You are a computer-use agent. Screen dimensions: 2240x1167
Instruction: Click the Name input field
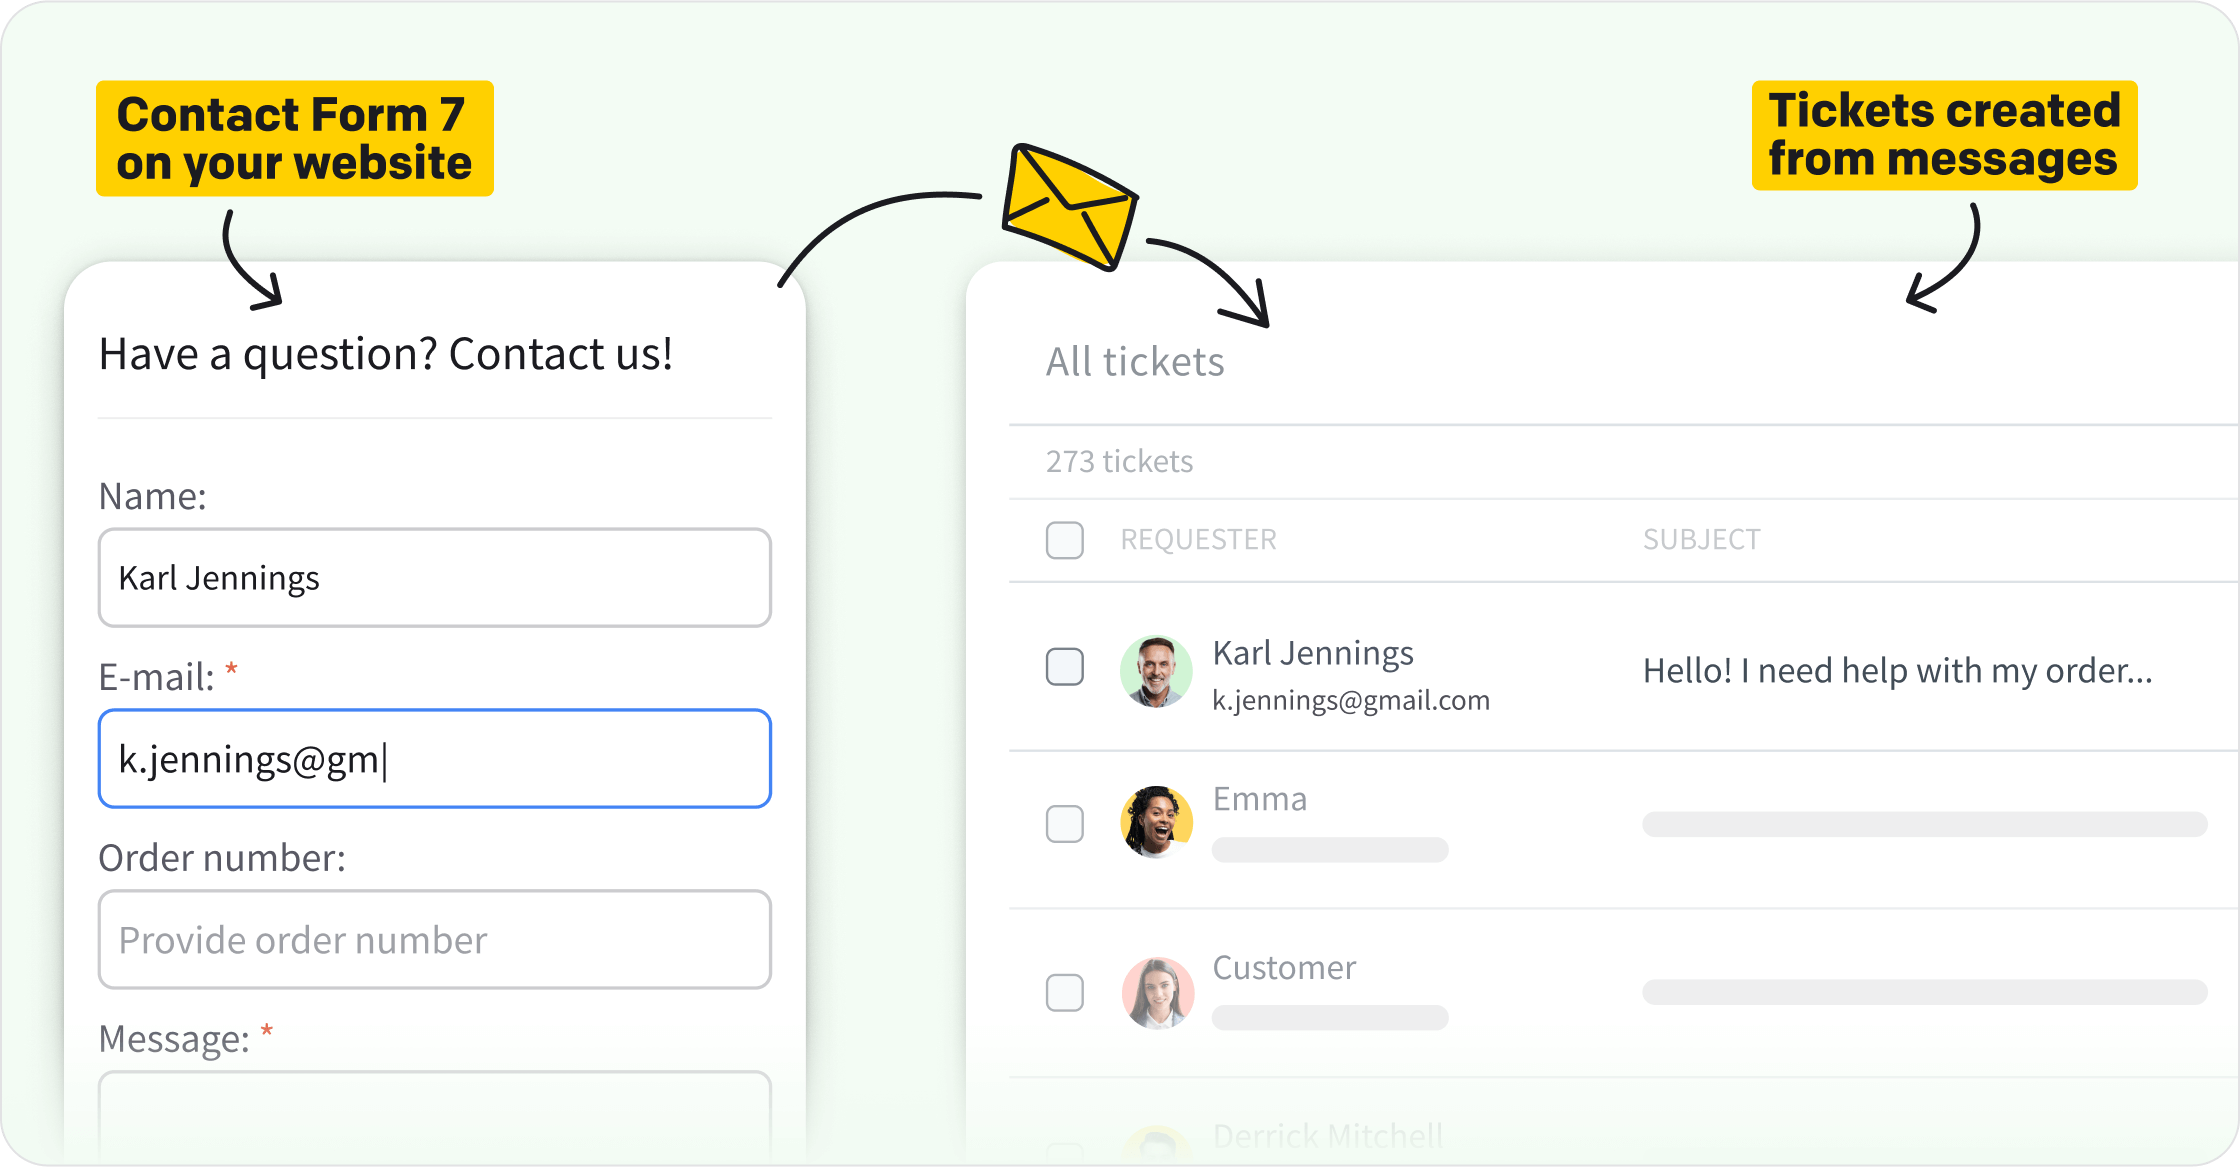click(434, 578)
